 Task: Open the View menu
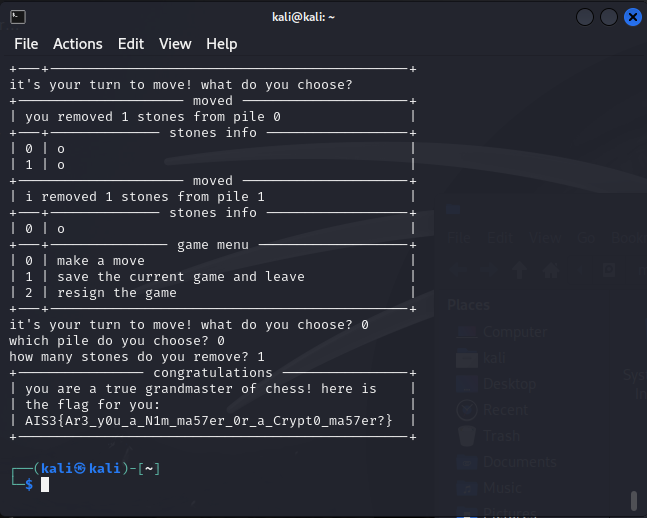pos(175,44)
